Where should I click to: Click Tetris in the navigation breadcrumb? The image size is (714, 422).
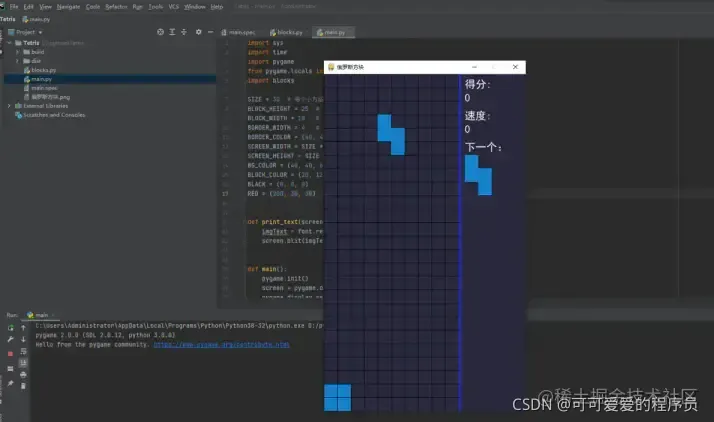tap(8, 19)
